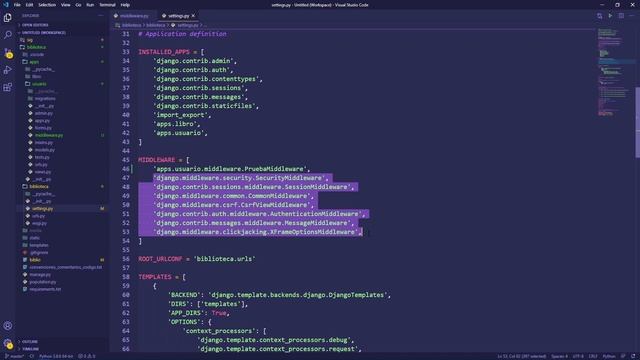640x360 pixels.
Task: Click UTF-8 encoding in status bar
Action: 578,356
